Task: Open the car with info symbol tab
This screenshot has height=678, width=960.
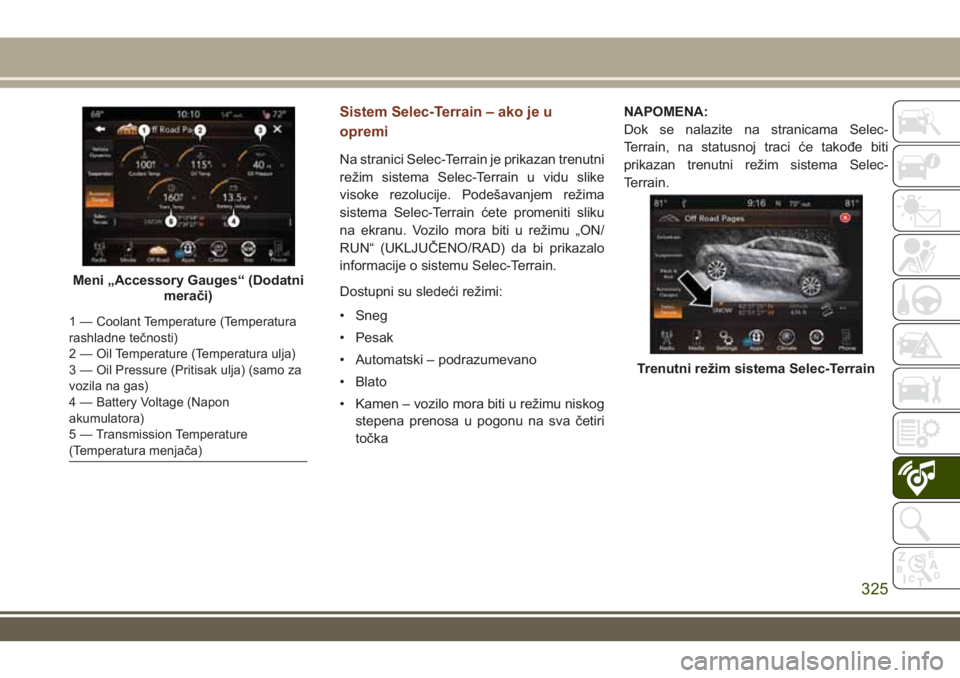Action: click(926, 166)
